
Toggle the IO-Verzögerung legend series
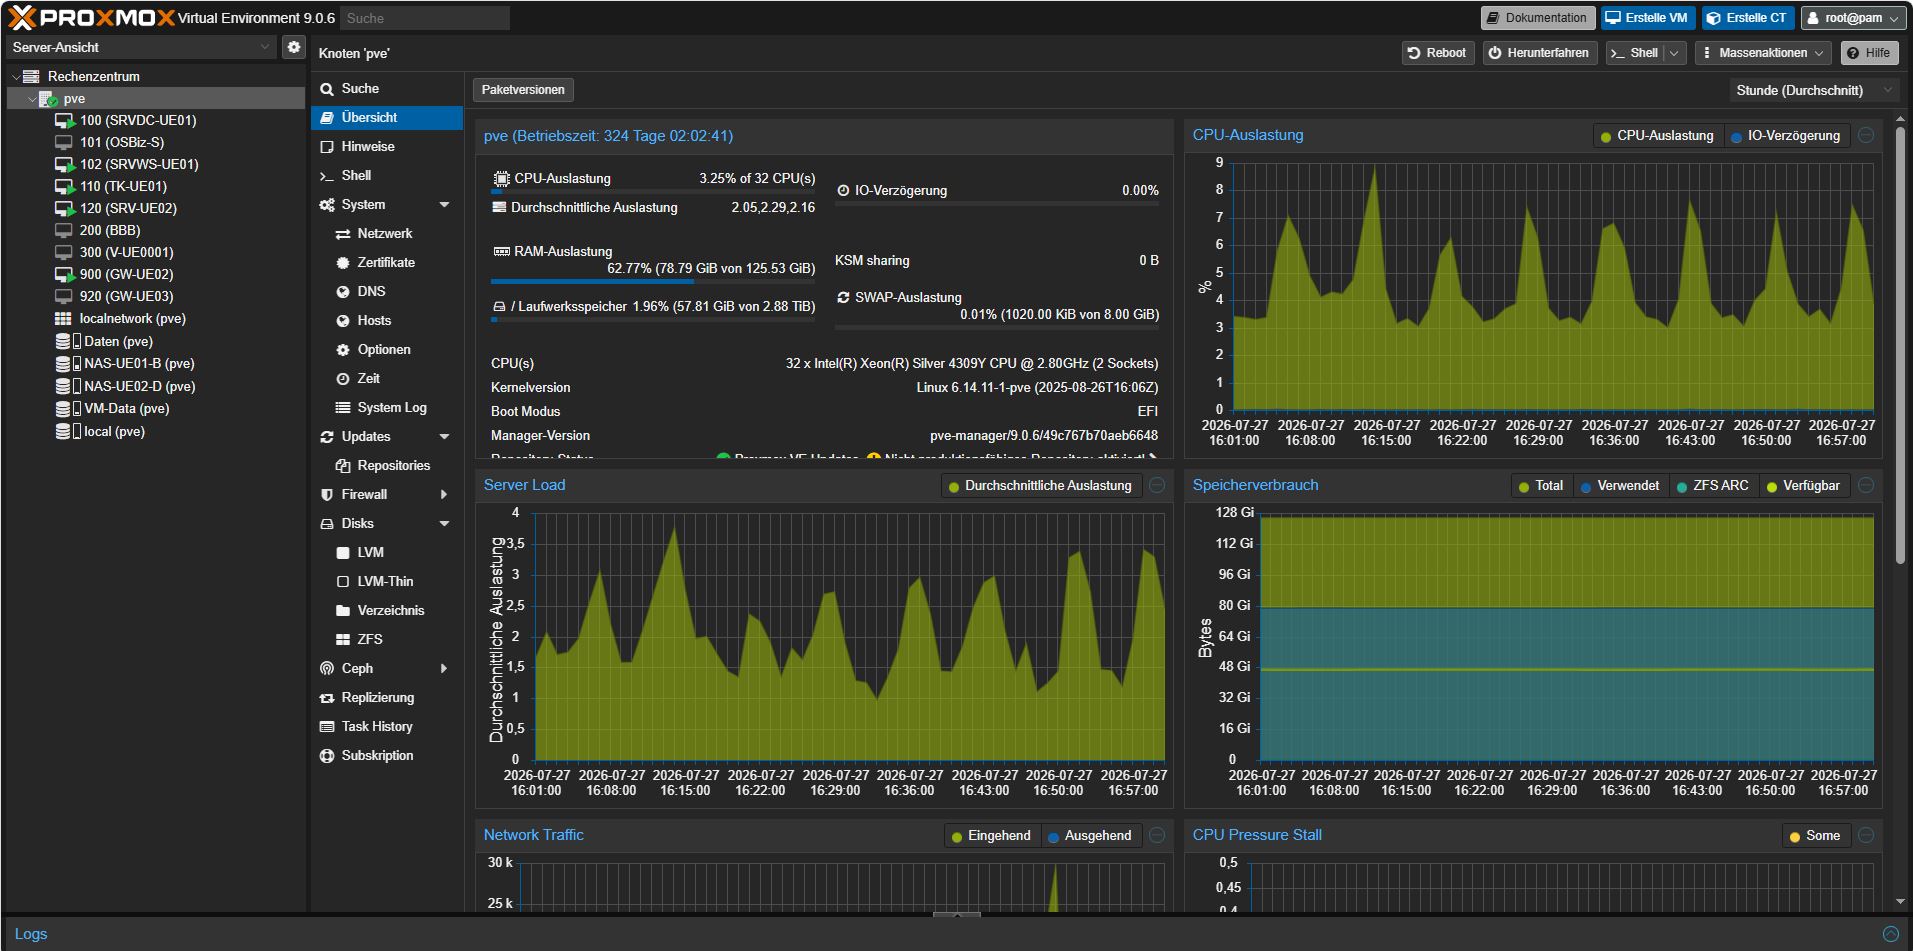pyautogui.click(x=1786, y=136)
